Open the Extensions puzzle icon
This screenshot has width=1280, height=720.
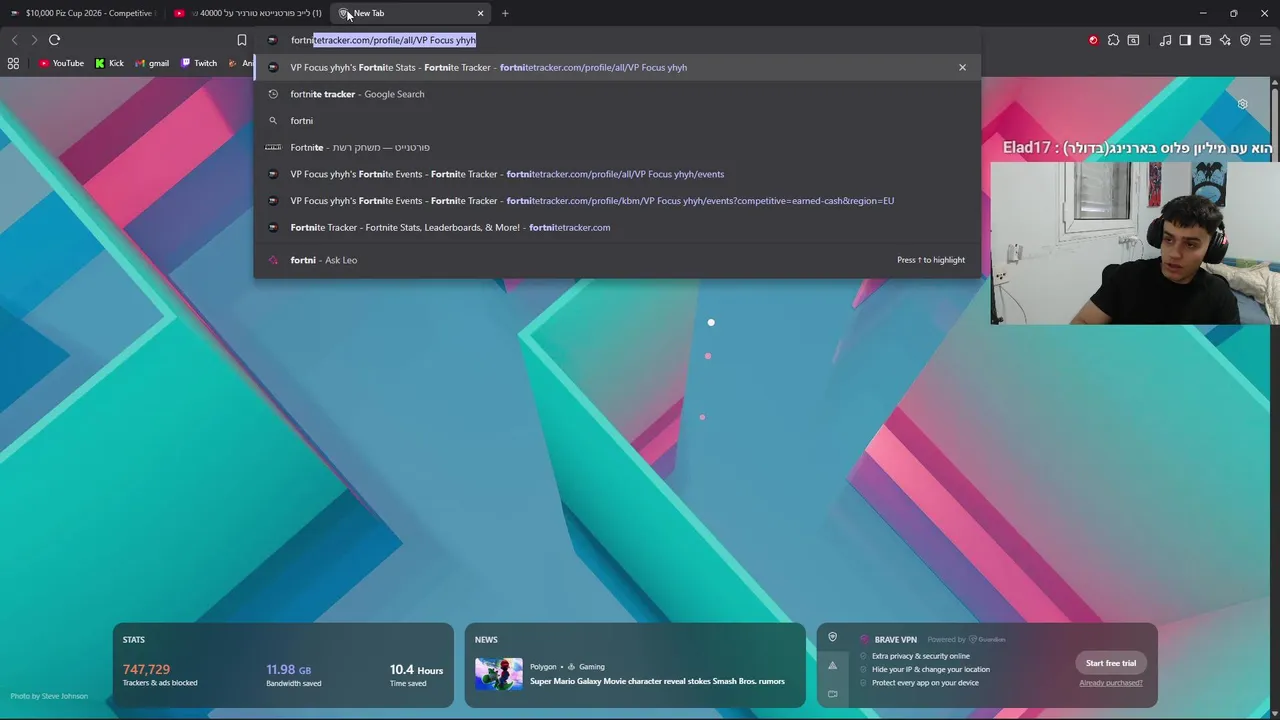point(1113,40)
